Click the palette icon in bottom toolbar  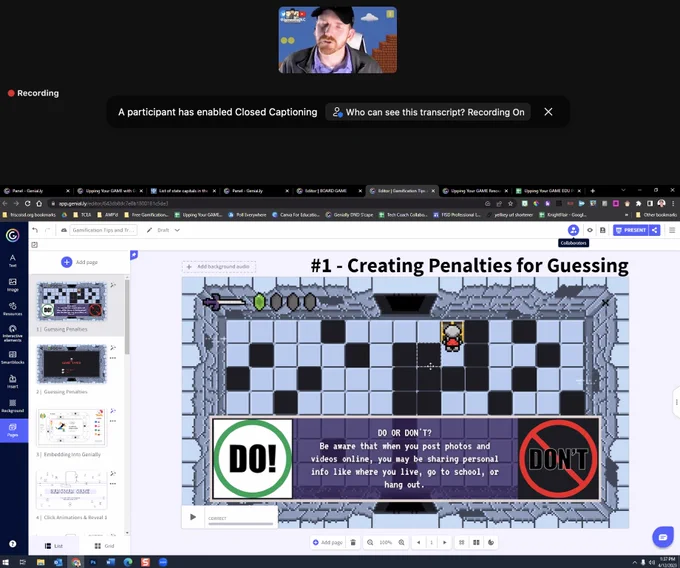coord(491,542)
